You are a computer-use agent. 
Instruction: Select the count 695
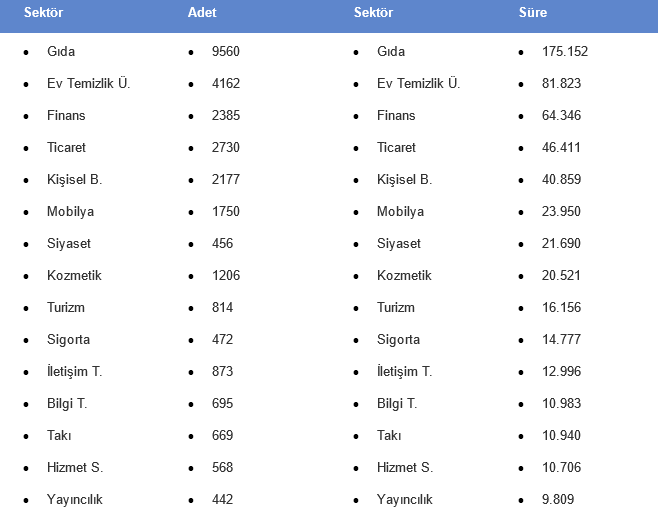[x=222, y=403]
